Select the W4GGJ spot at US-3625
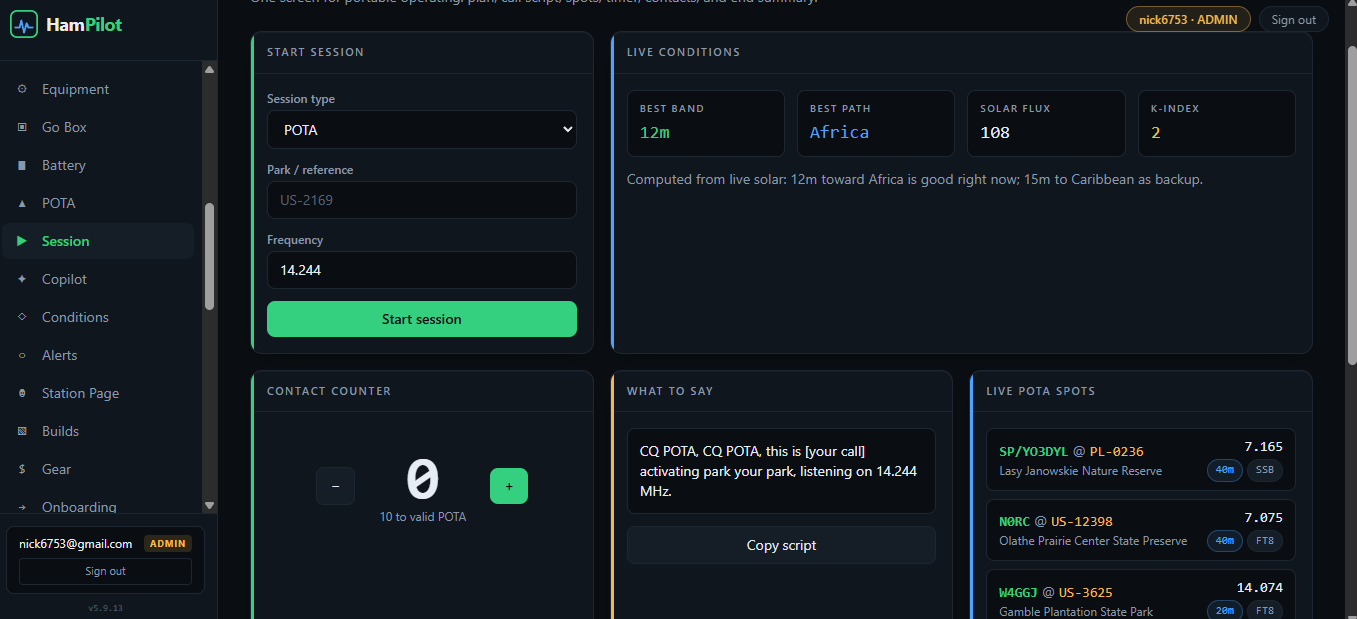Viewport: 1357px width, 619px height. [x=1141, y=594]
